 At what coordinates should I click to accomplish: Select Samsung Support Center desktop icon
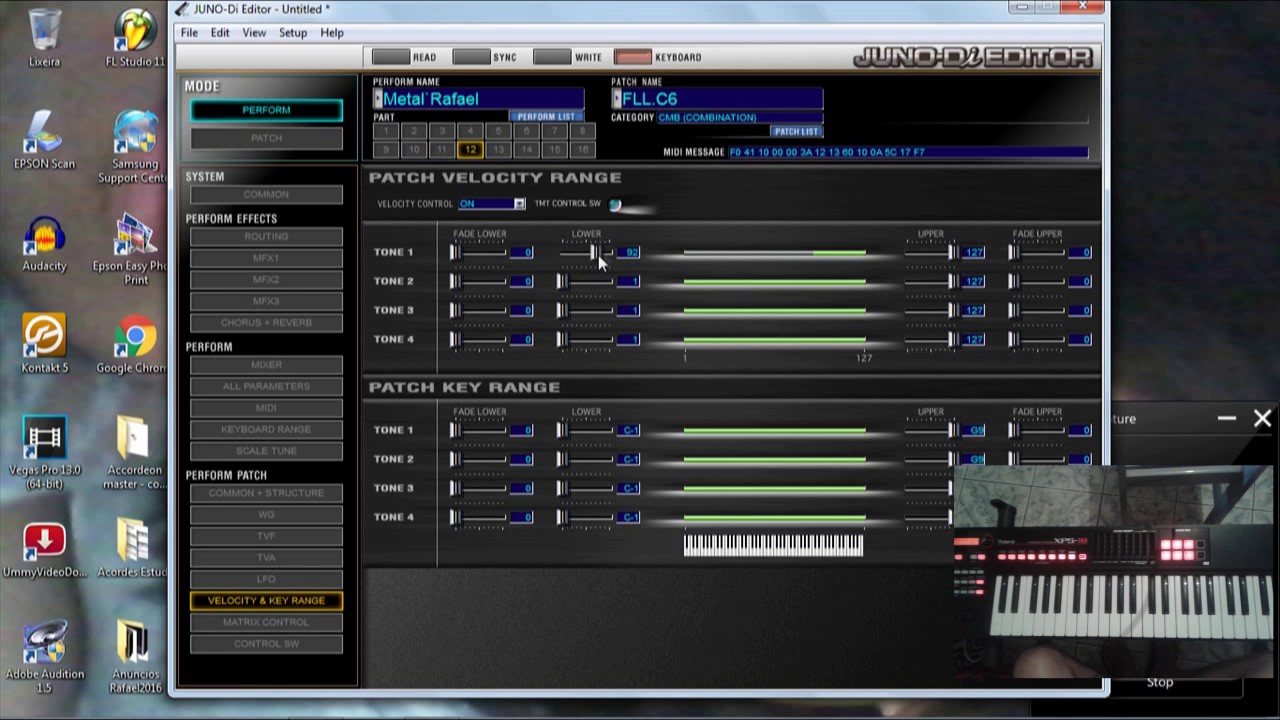(135, 147)
